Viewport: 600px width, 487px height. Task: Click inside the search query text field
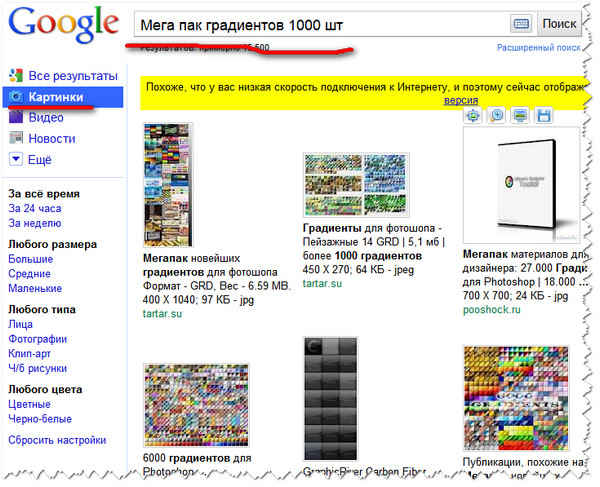click(320, 23)
